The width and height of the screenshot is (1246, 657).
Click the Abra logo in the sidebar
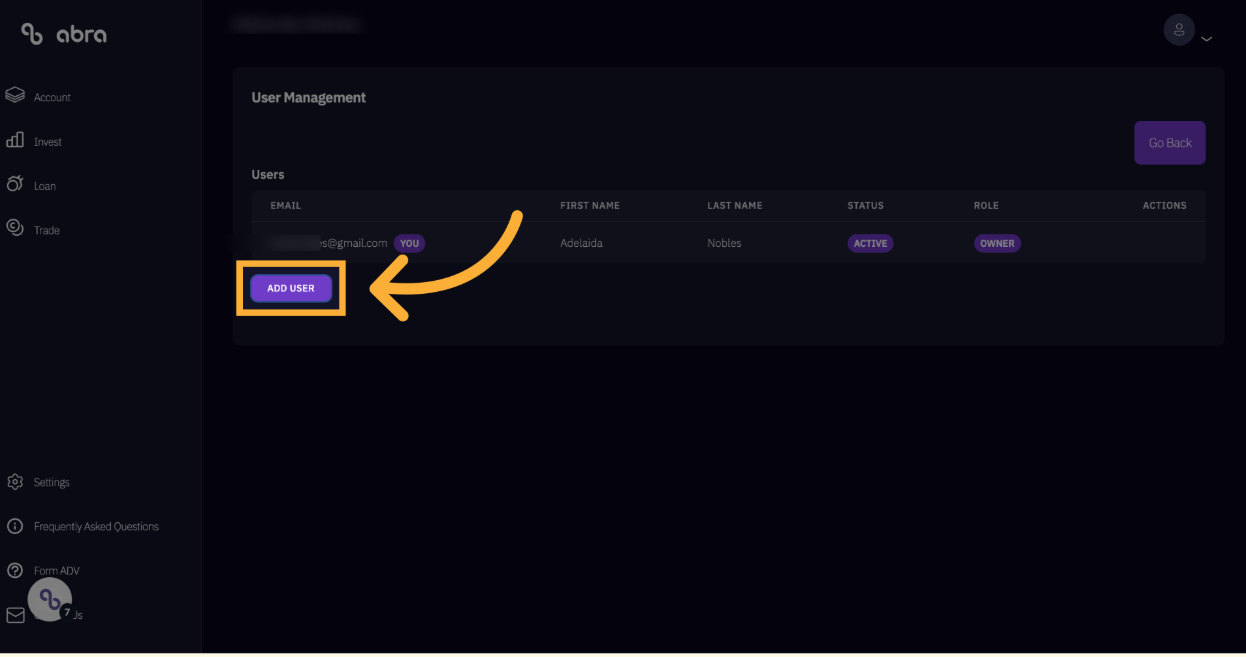tap(64, 34)
